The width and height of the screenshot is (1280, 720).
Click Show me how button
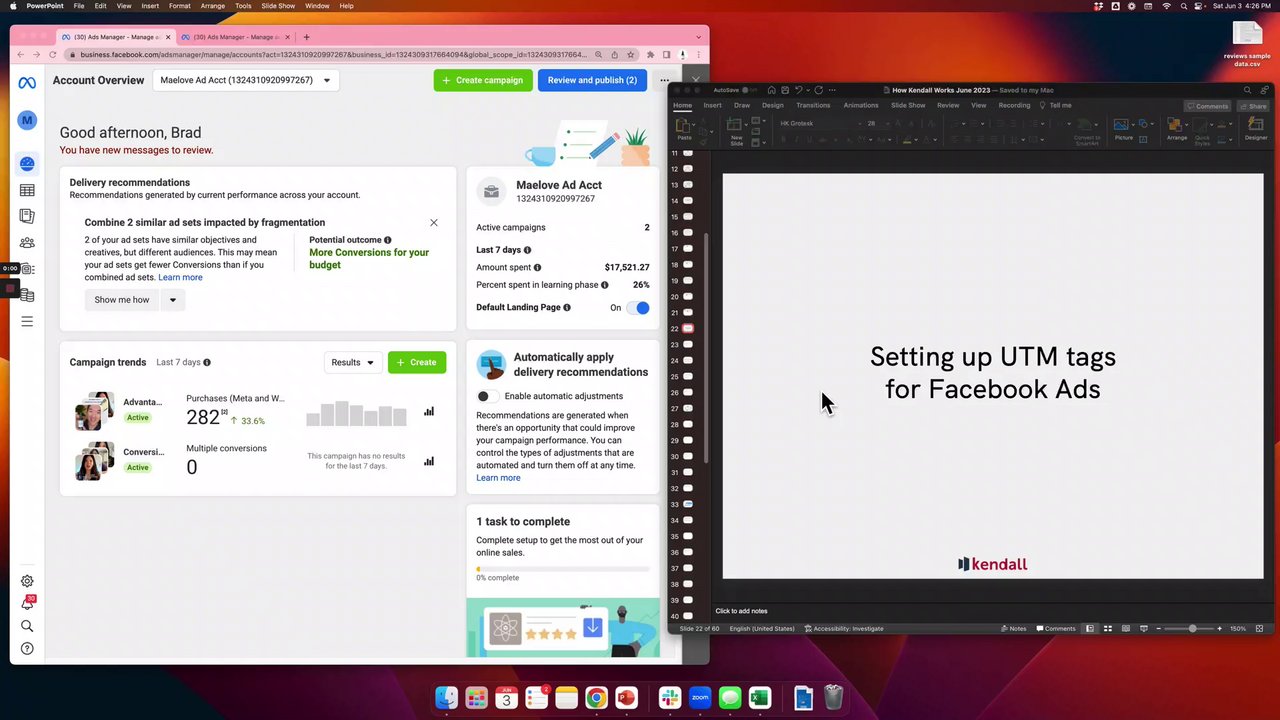tap(122, 300)
